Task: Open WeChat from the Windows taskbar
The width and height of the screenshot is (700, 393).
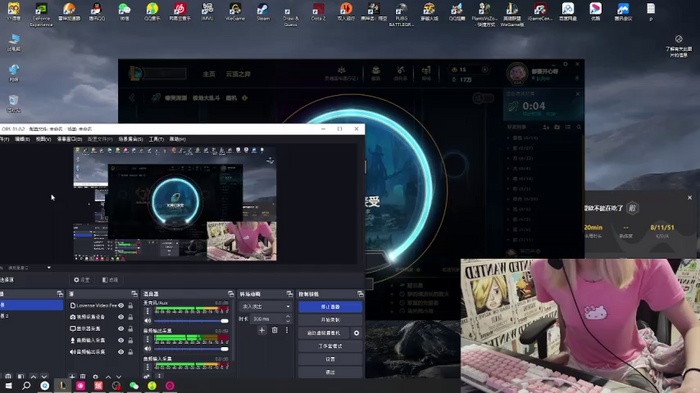Action: click(134, 386)
